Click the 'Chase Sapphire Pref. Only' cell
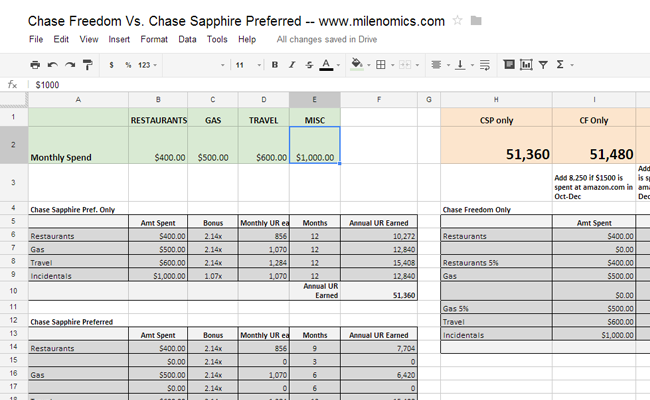The height and width of the screenshot is (400, 650). click(78, 209)
